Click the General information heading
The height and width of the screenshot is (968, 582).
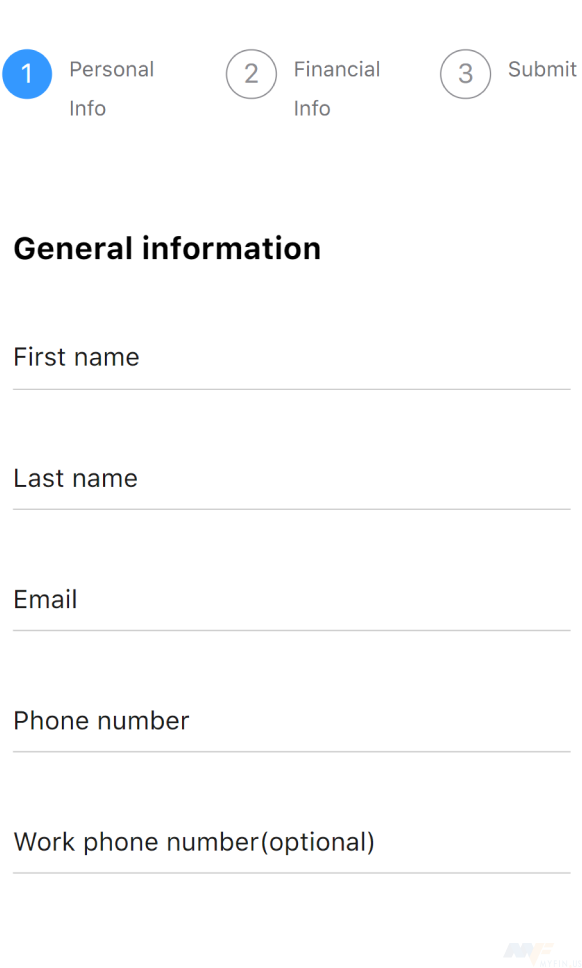(166, 248)
